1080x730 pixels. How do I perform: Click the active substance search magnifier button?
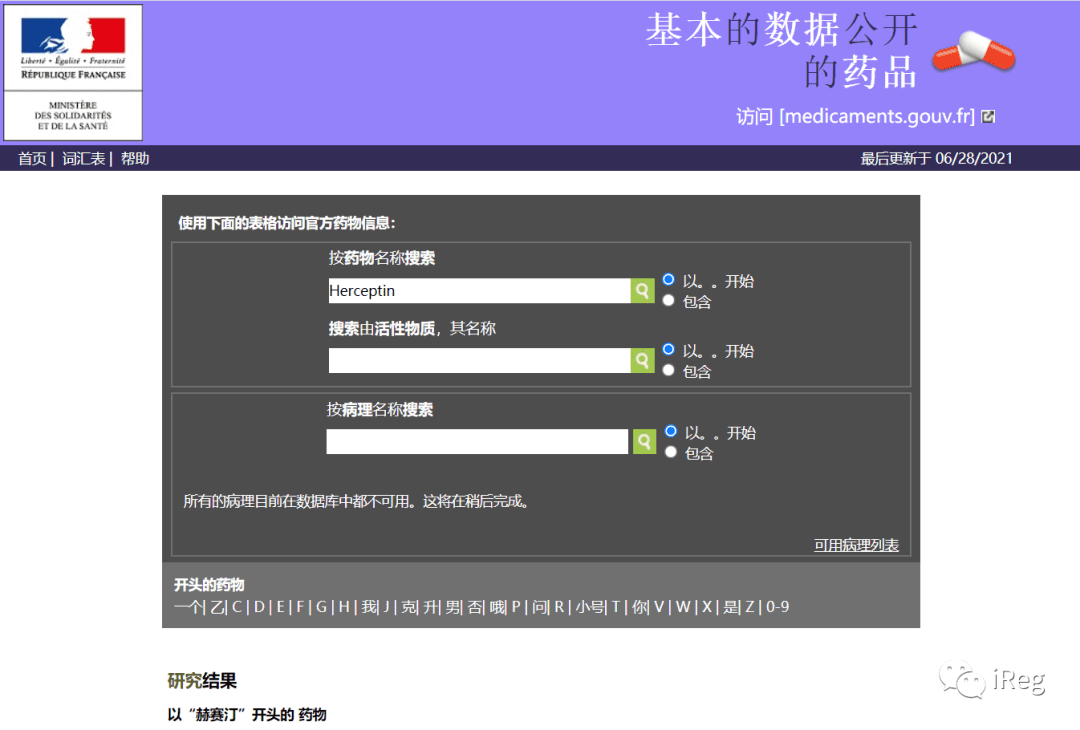[x=642, y=360]
